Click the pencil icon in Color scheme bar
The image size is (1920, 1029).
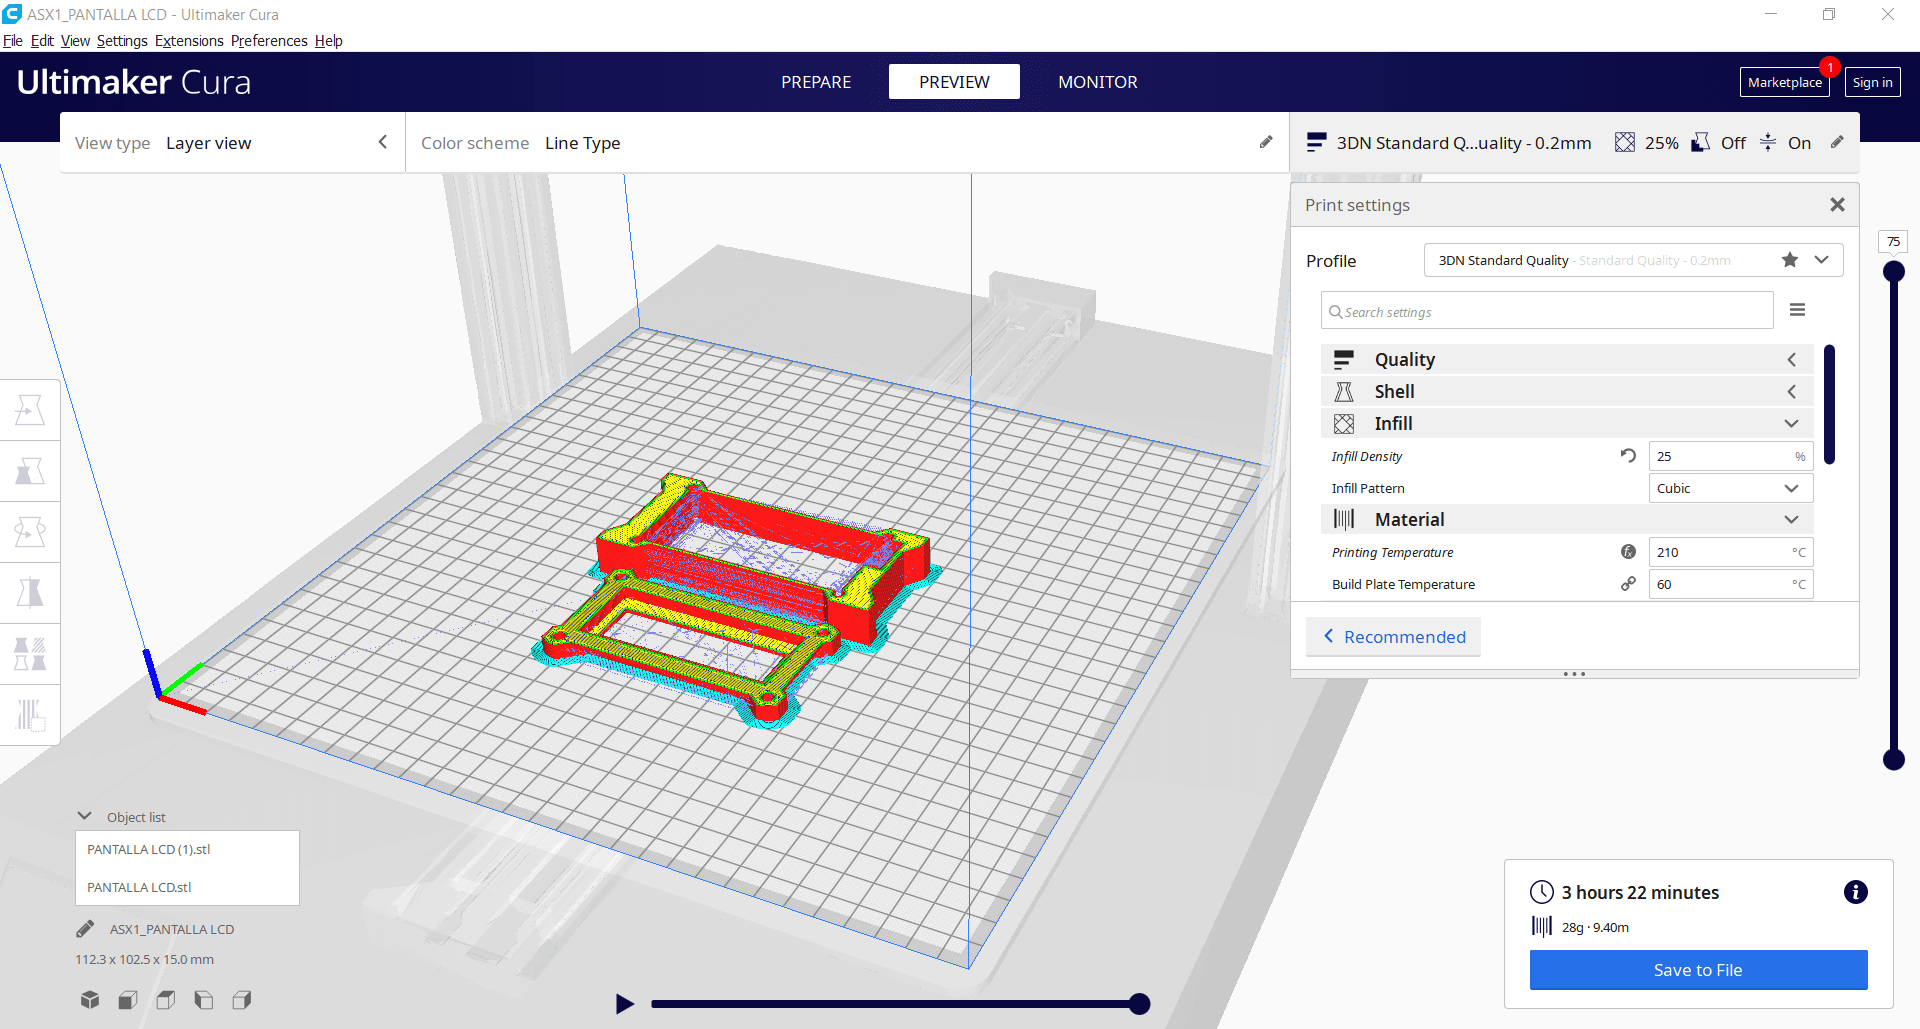1266,142
